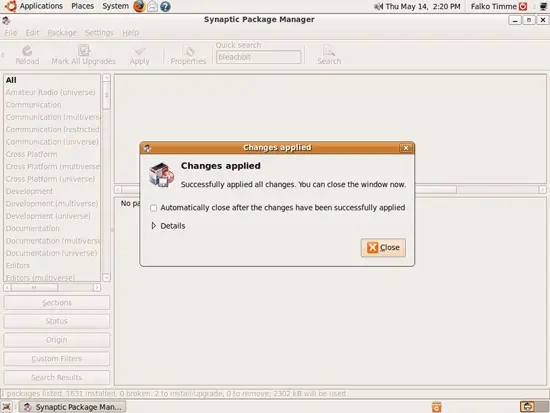This screenshot has height=413, width=550.
Task: Click the Ubuntu logo in the top panel
Action: [x=11, y=6]
